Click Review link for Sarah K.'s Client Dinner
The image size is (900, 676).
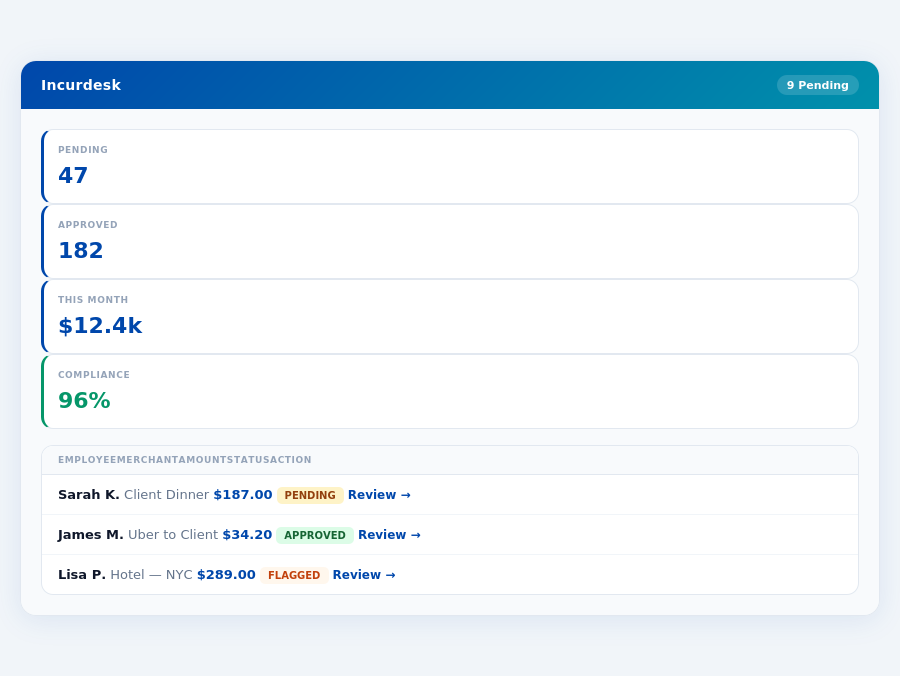click(379, 494)
